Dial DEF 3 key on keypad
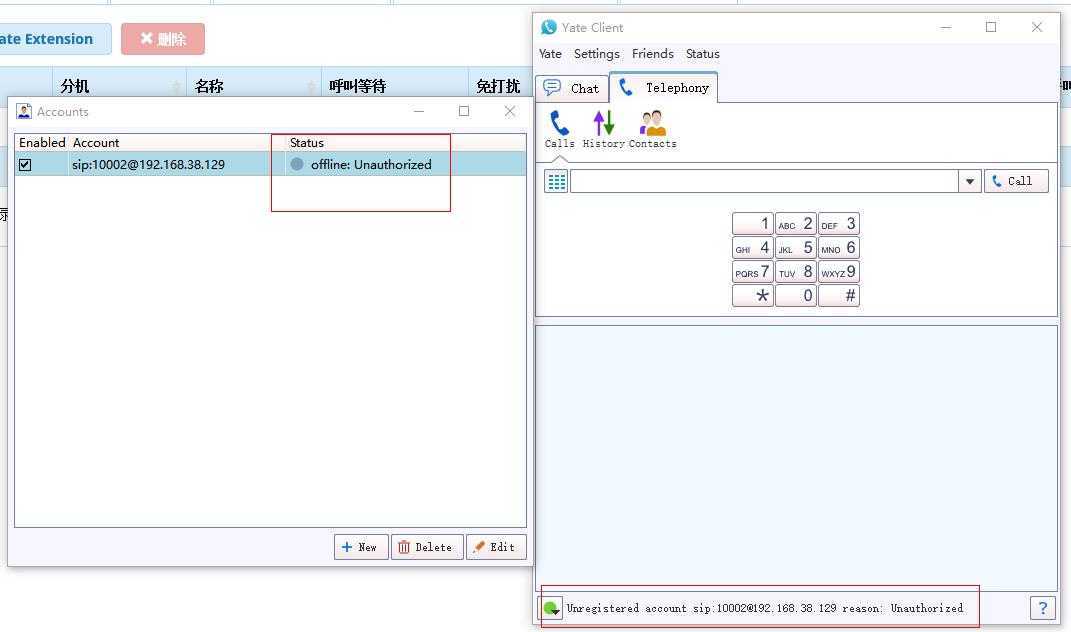The height and width of the screenshot is (632, 1071). (839, 223)
